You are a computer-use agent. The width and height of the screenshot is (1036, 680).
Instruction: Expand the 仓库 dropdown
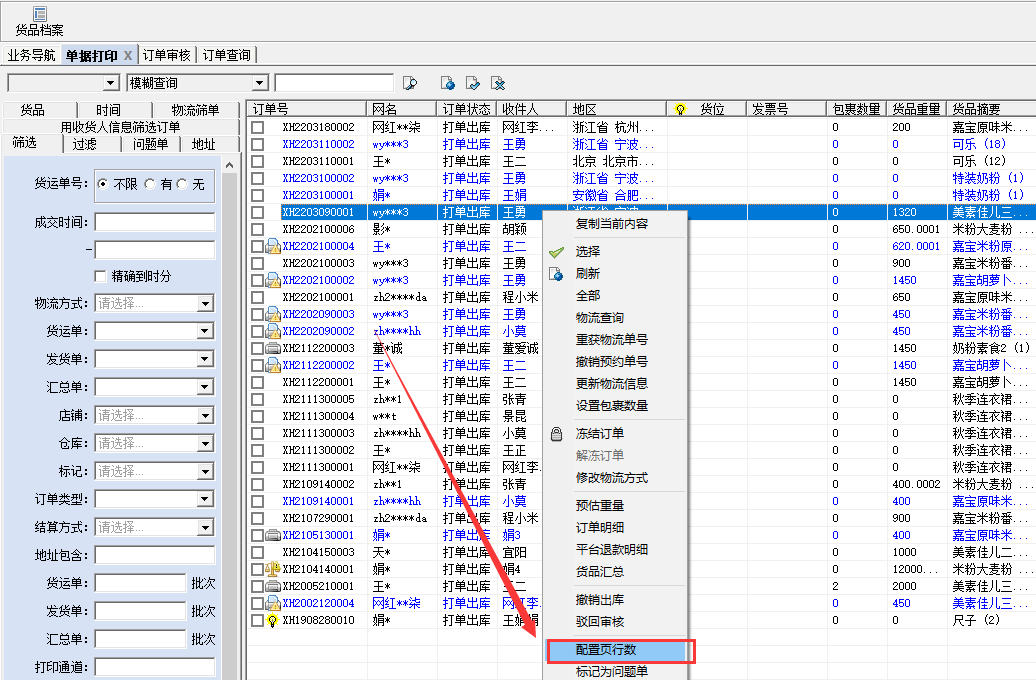click(x=206, y=443)
